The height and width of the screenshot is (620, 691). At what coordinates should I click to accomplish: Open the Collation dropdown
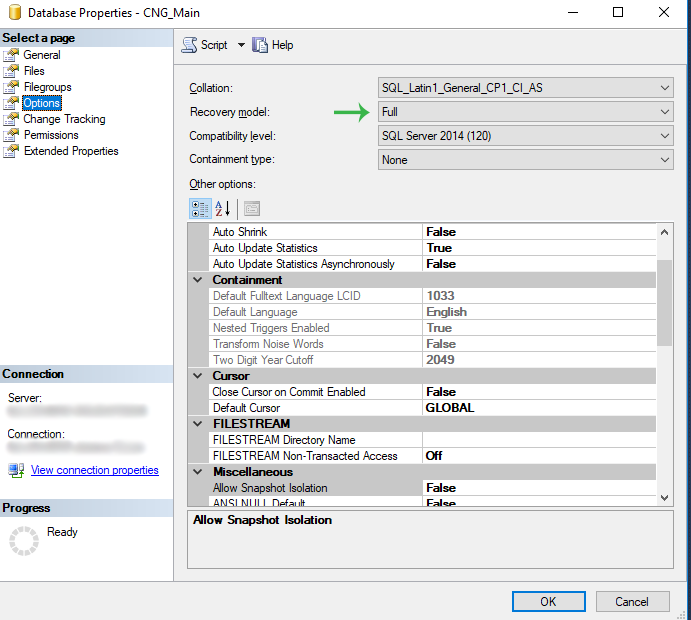coord(525,88)
